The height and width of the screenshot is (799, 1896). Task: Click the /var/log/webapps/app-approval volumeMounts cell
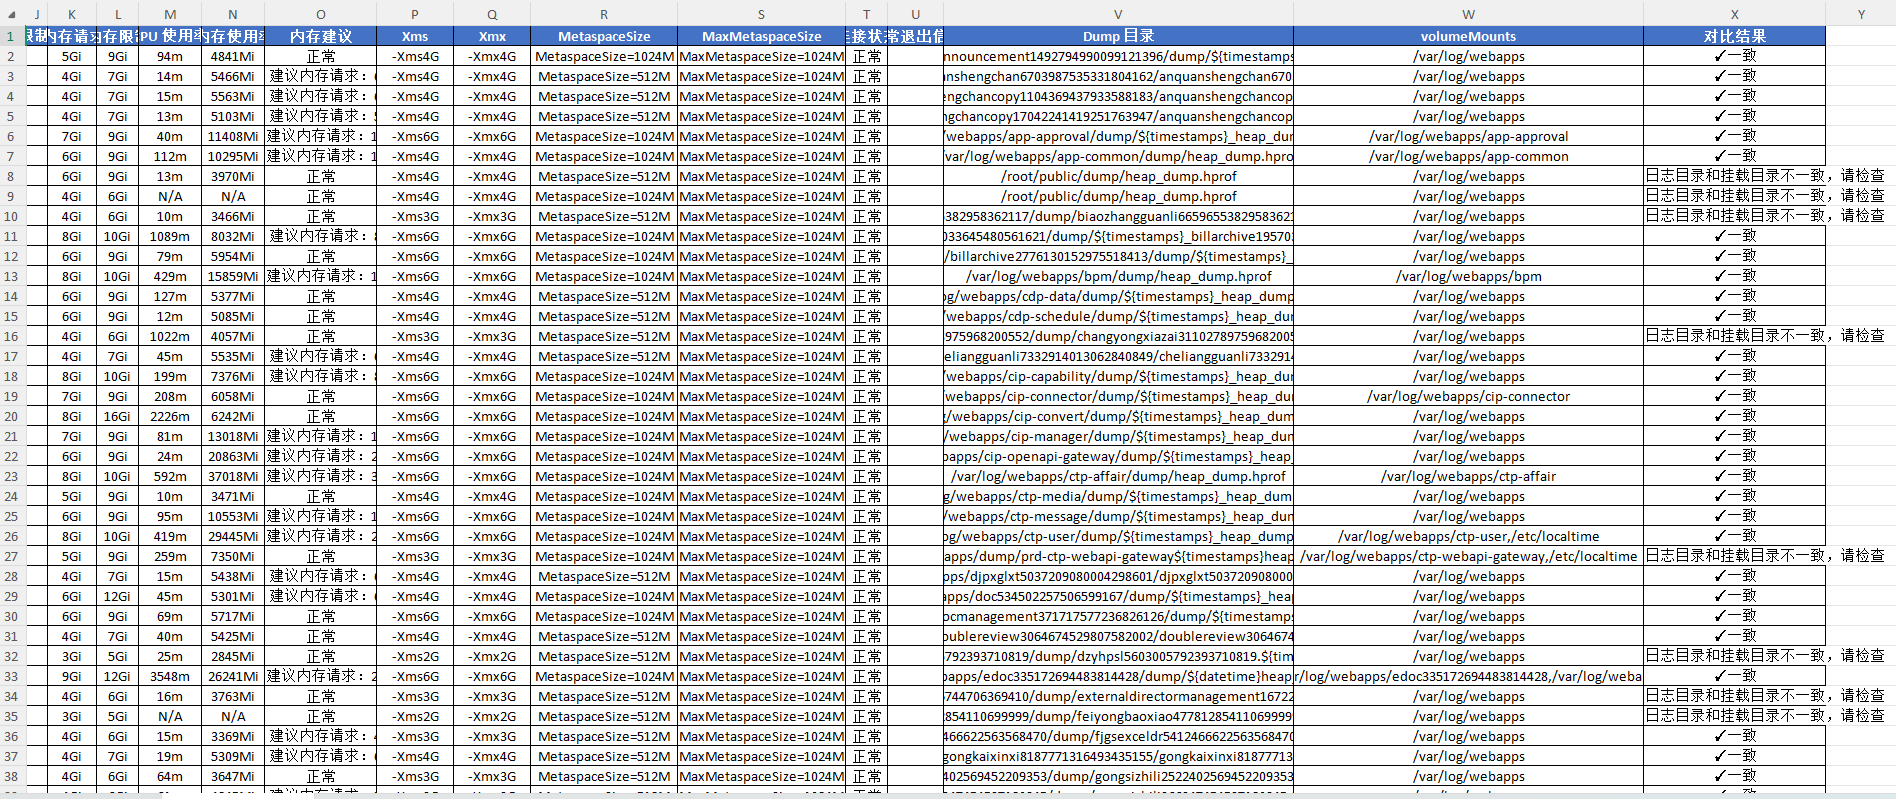pos(1468,136)
